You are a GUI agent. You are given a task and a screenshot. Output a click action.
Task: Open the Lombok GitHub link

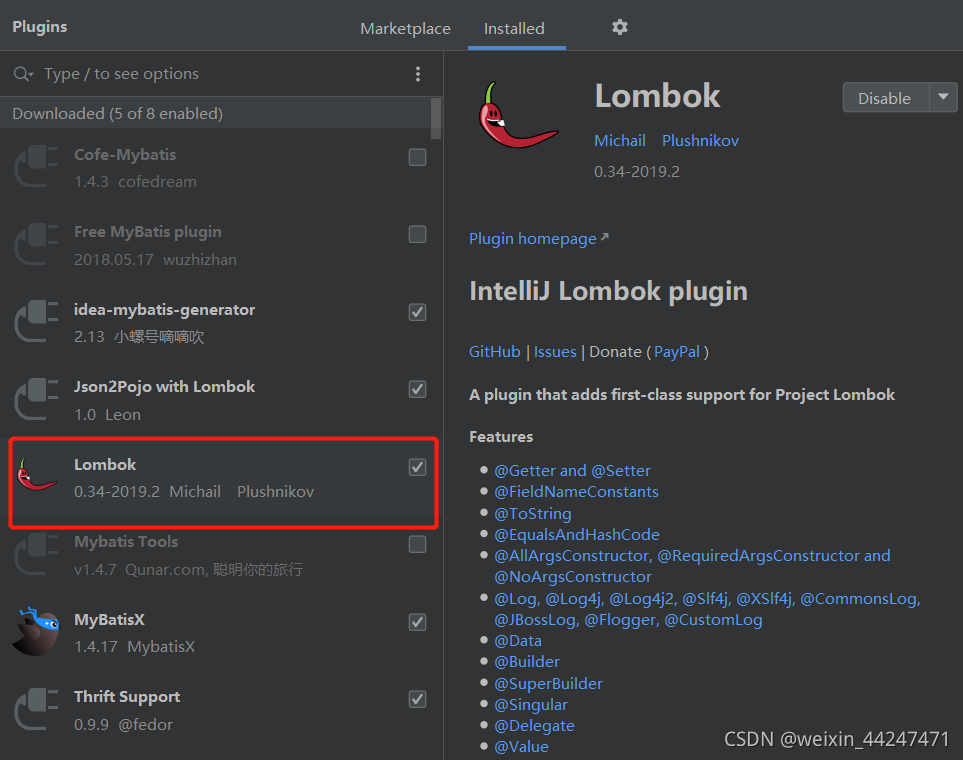click(x=494, y=351)
